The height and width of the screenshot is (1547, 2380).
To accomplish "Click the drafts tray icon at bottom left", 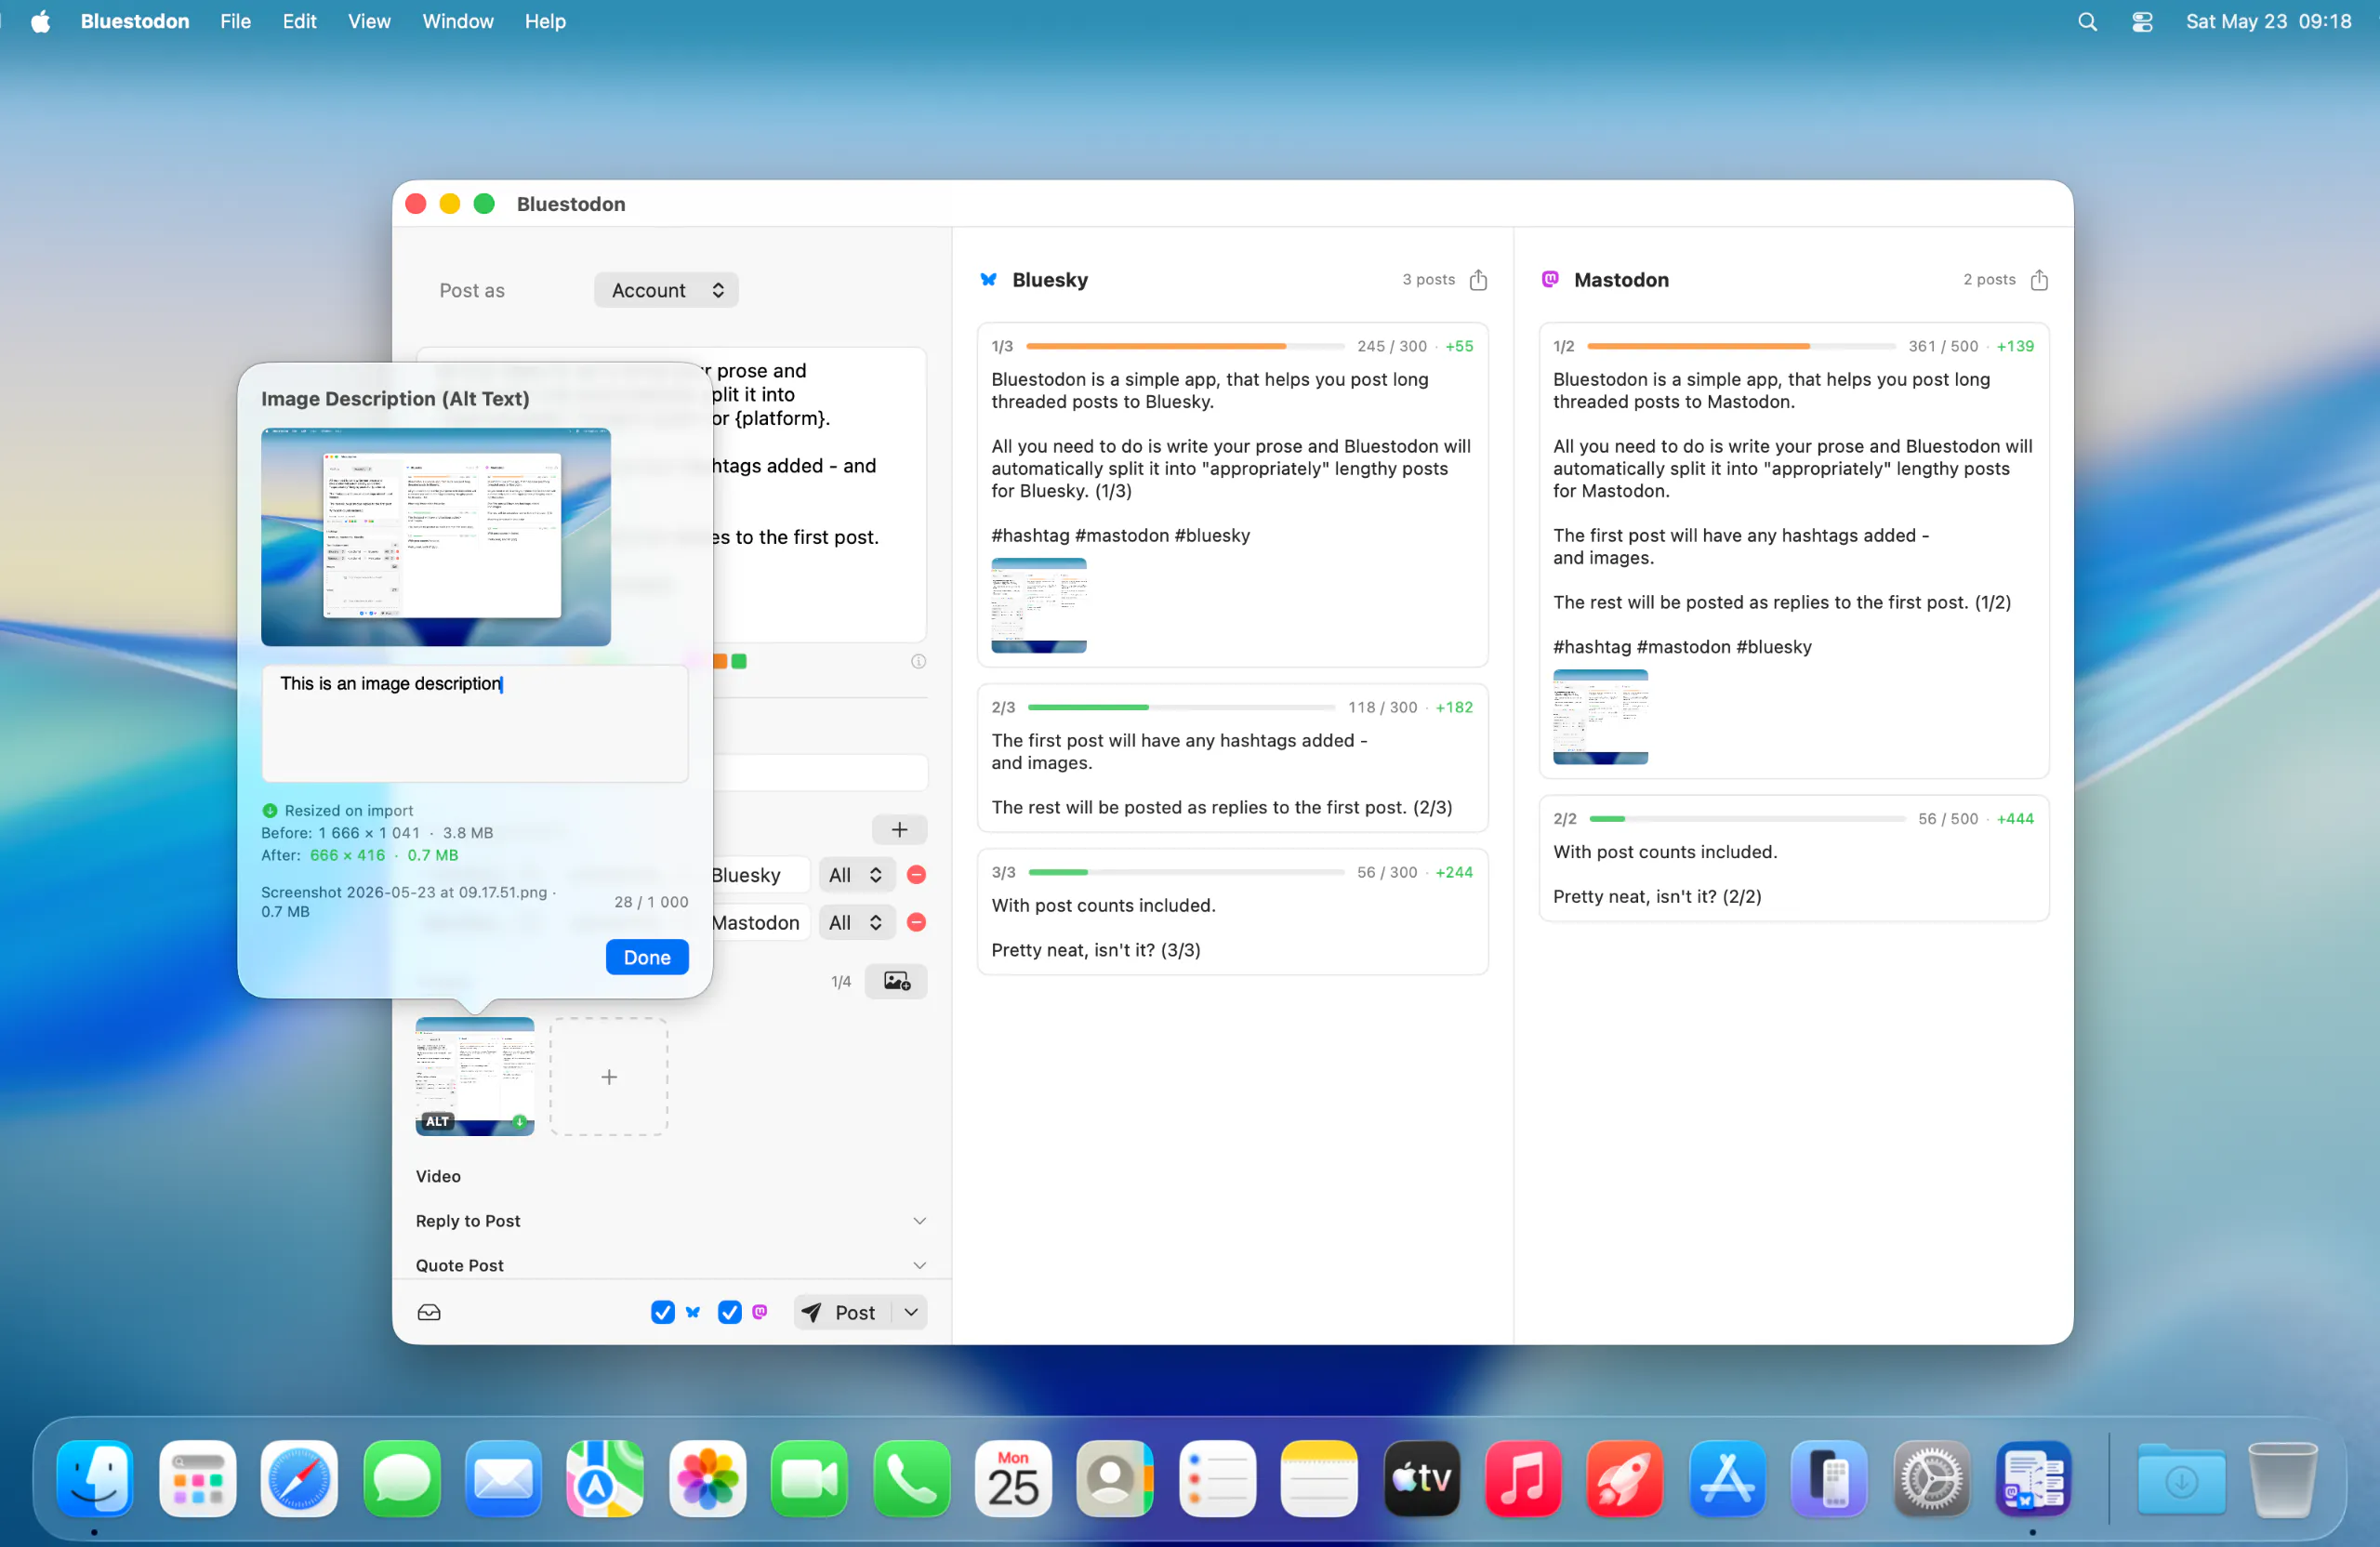I will [x=429, y=1312].
